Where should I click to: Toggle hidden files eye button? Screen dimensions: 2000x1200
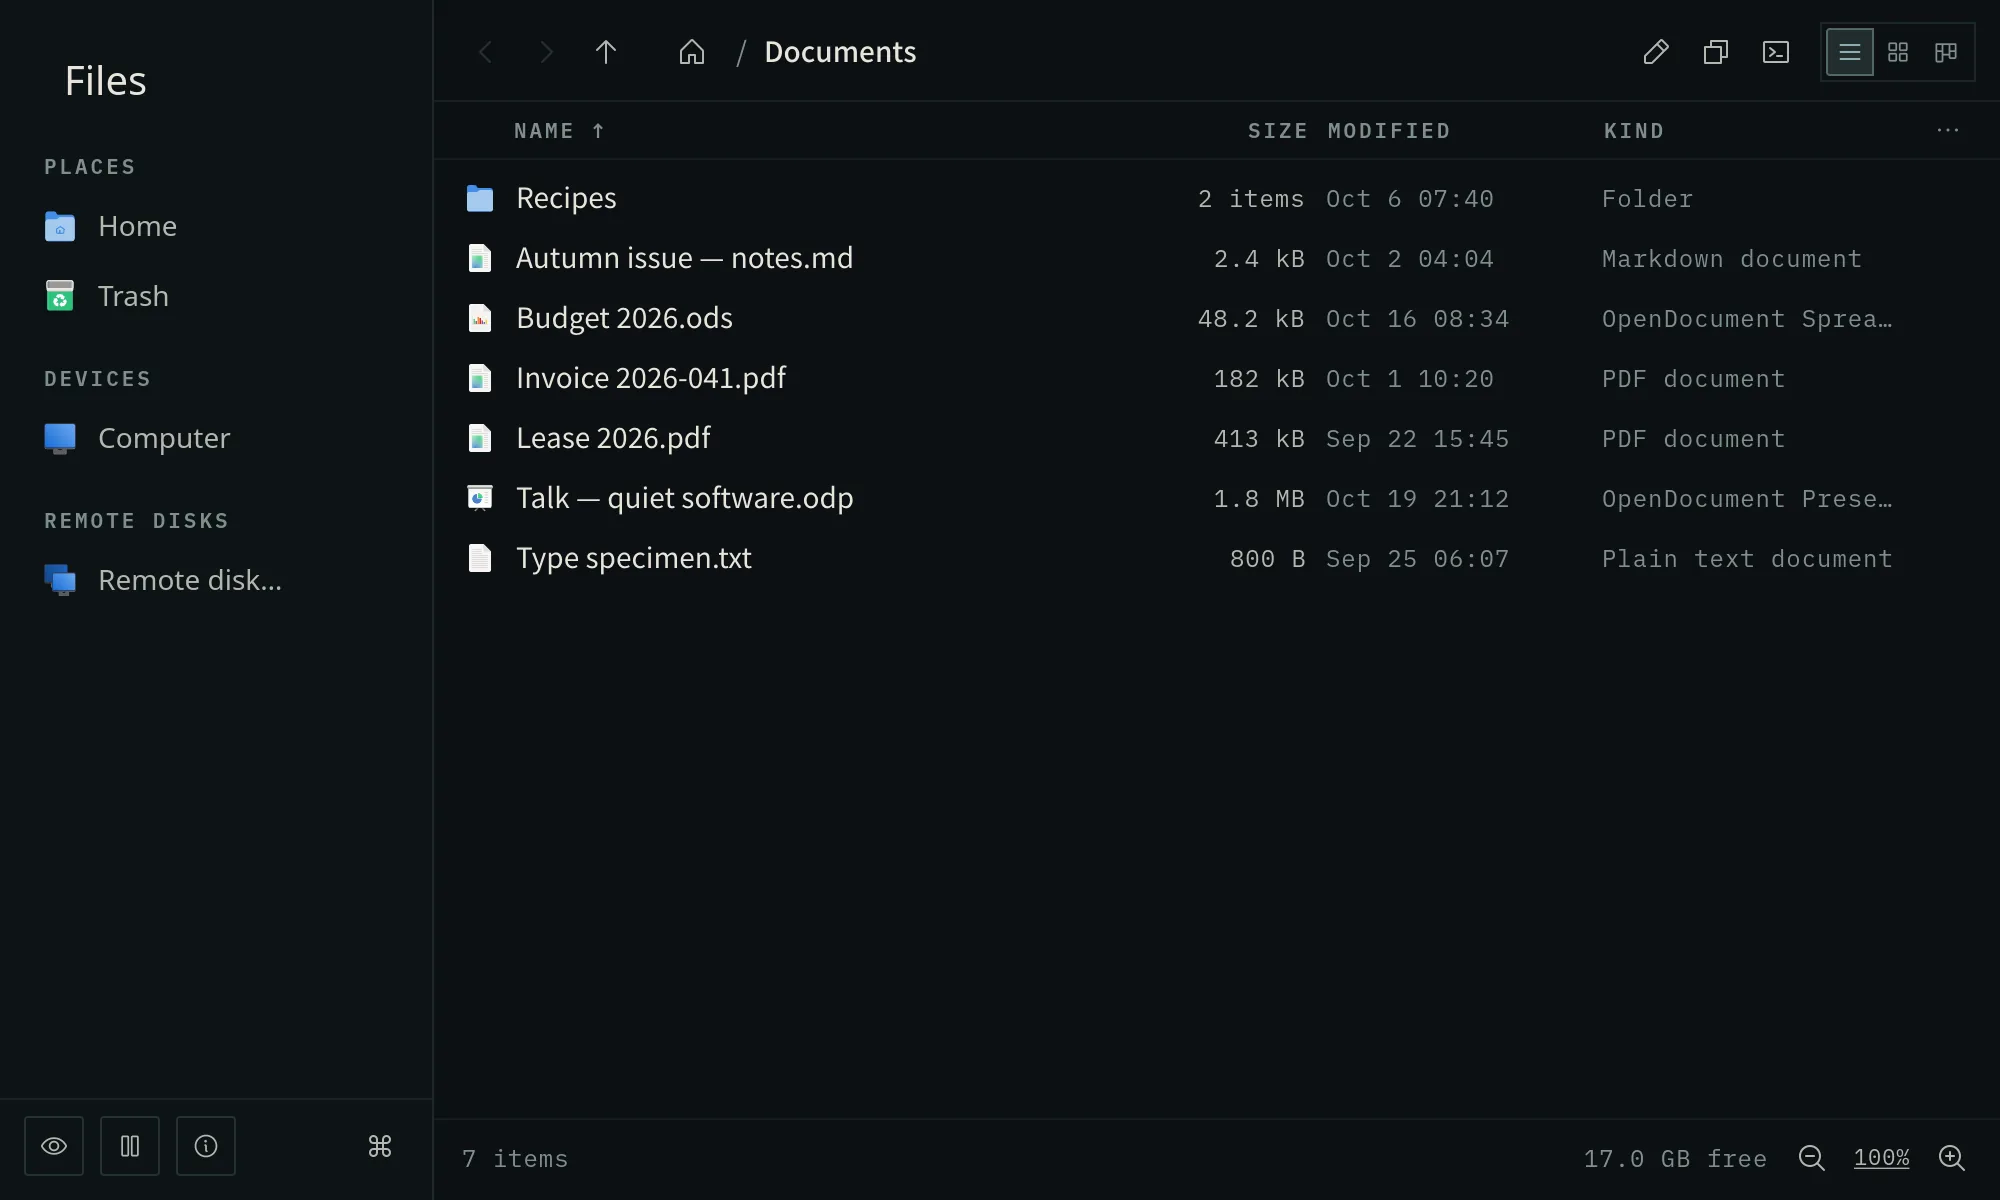point(54,1146)
